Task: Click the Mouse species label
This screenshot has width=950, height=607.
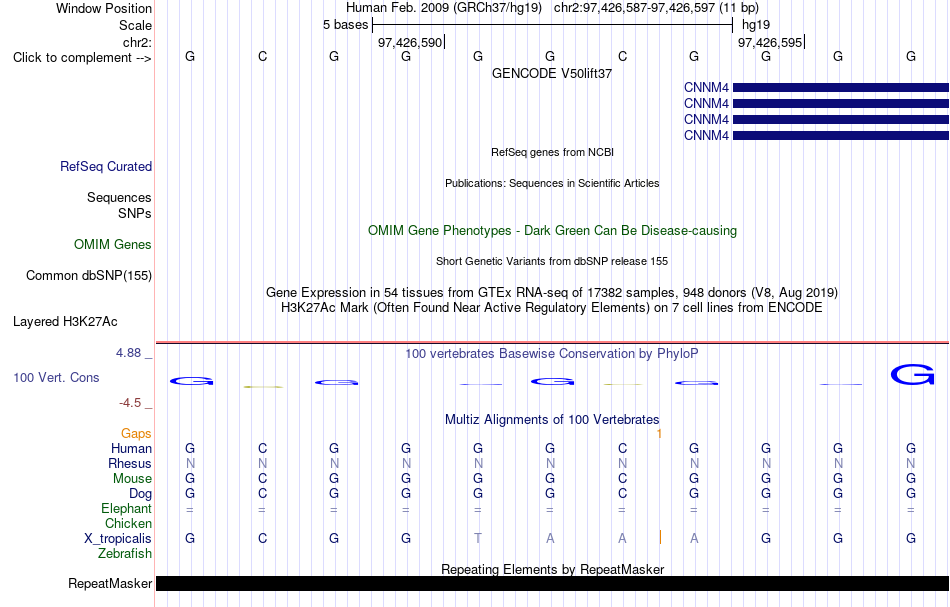Action: pyautogui.click(x=133, y=479)
